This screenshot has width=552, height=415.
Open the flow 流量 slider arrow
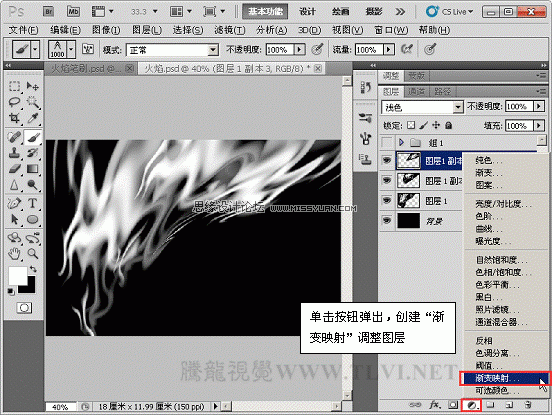coord(389,49)
